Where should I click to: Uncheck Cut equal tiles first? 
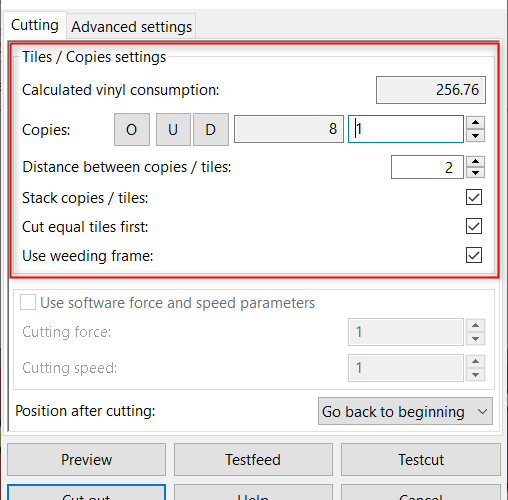474,226
